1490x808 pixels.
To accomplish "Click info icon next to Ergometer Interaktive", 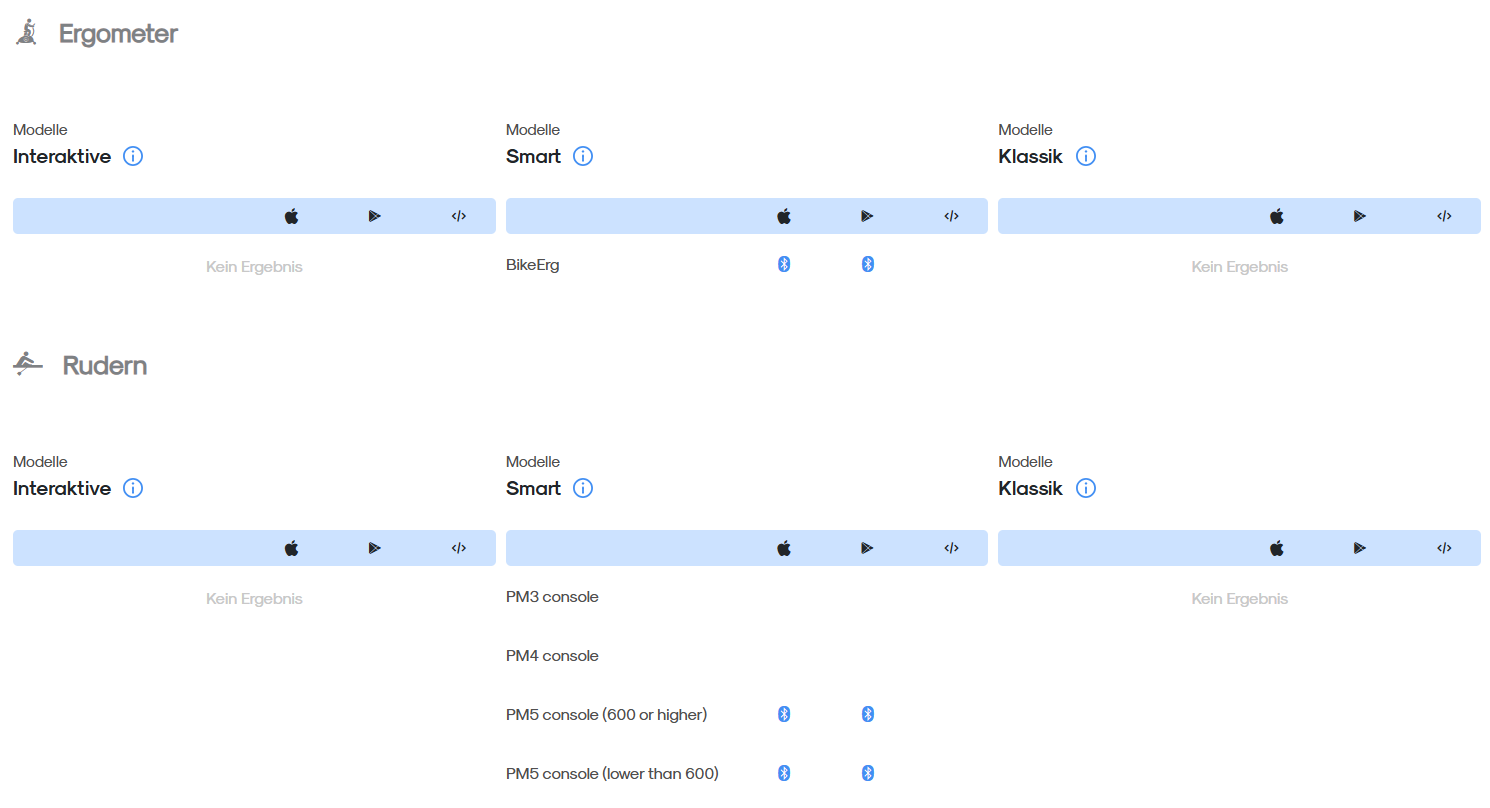I will pos(133,156).
